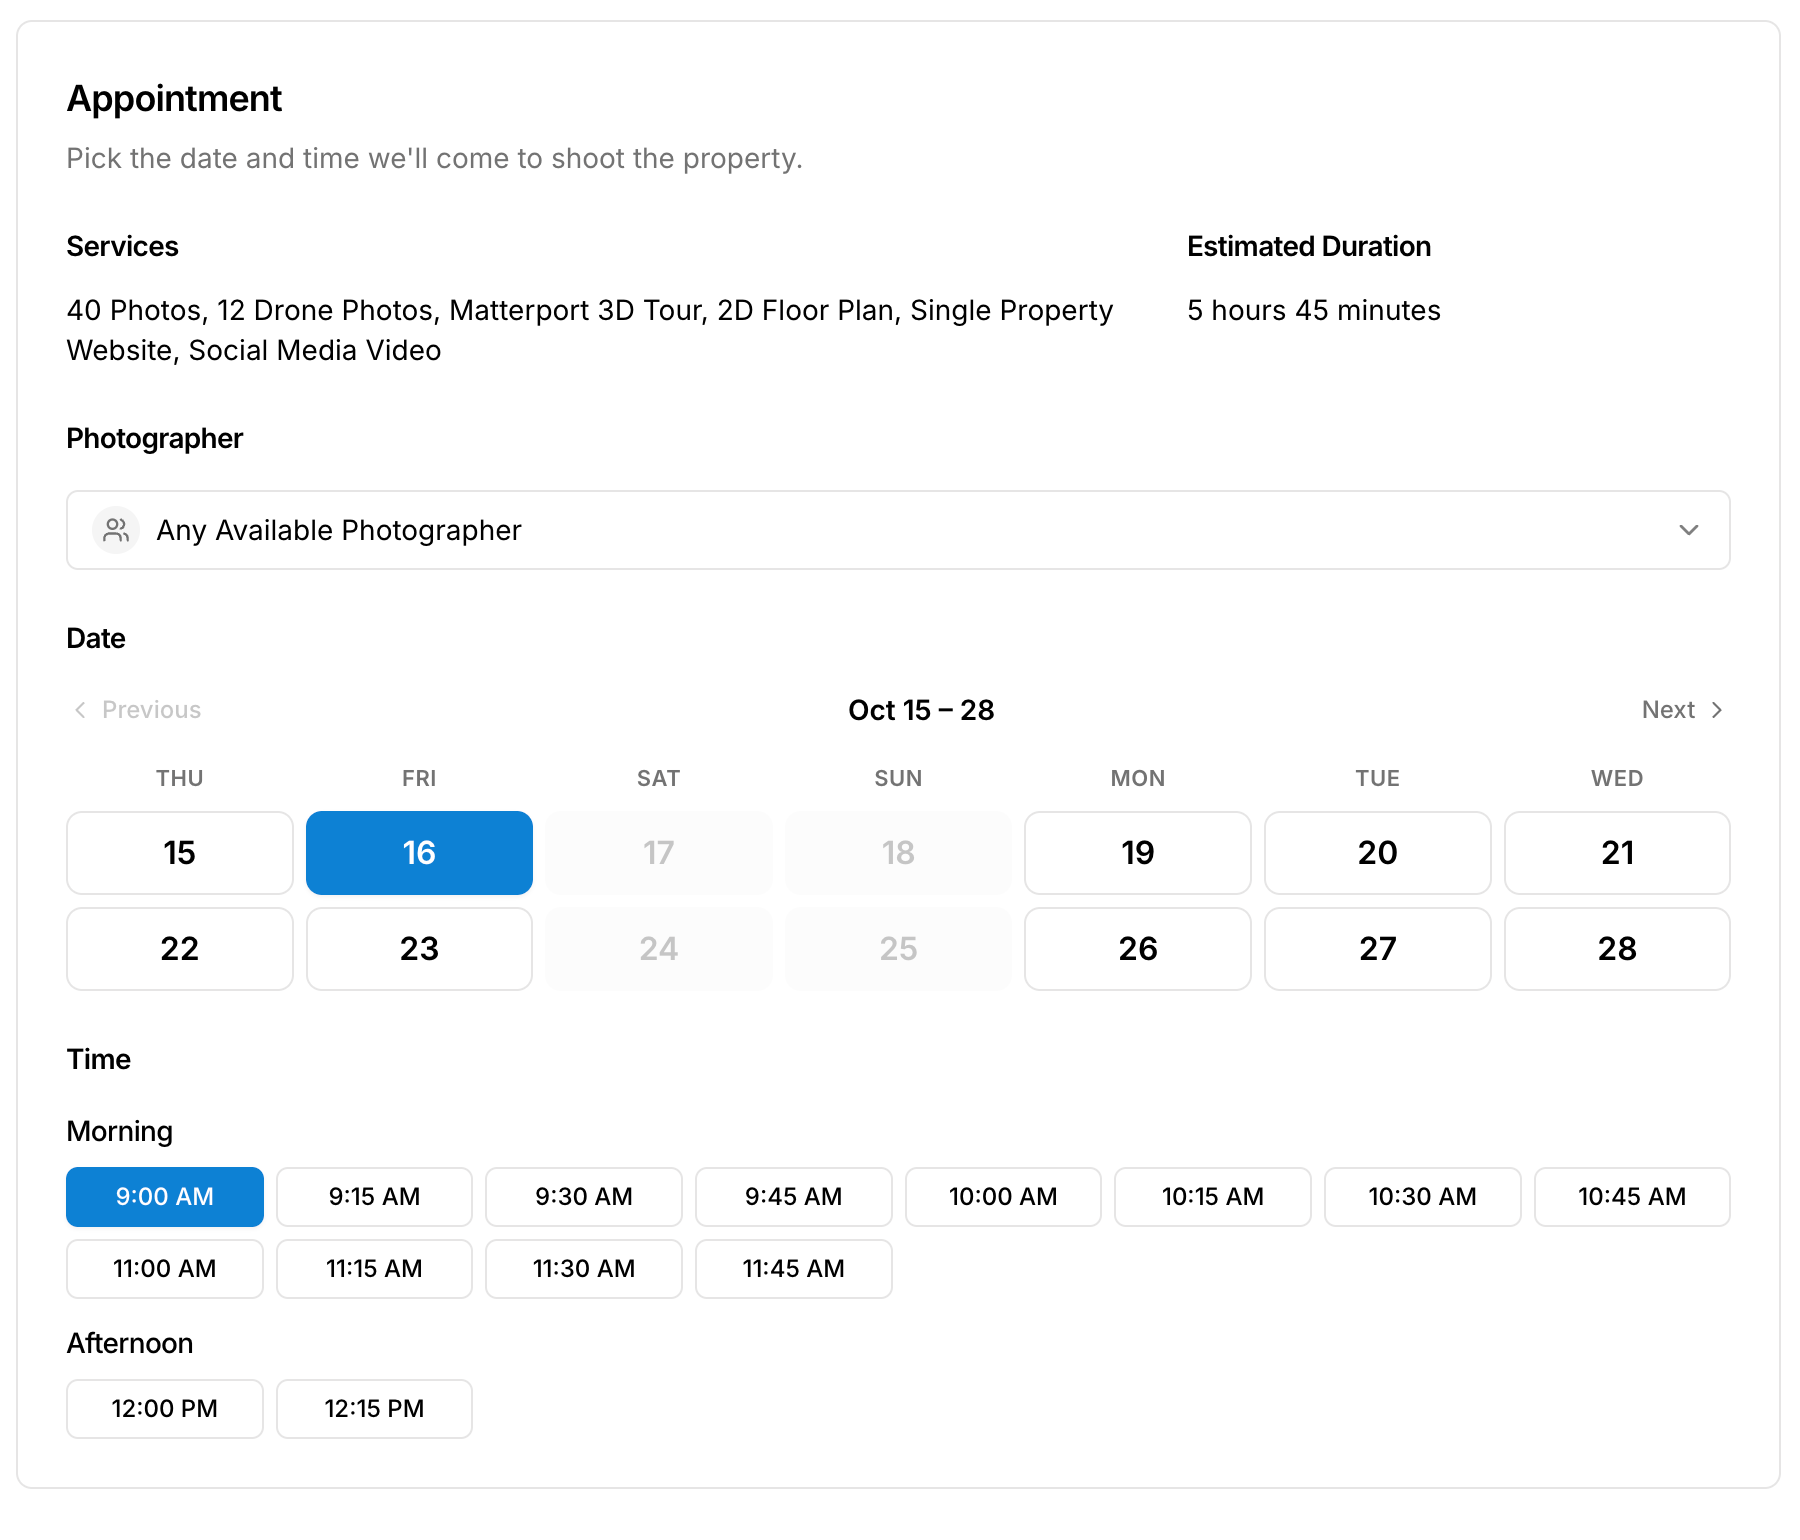Image resolution: width=1800 pixels, height=1540 pixels.
Task: Select the 11:45 AM slot
Action: (x=794, y=1269)
